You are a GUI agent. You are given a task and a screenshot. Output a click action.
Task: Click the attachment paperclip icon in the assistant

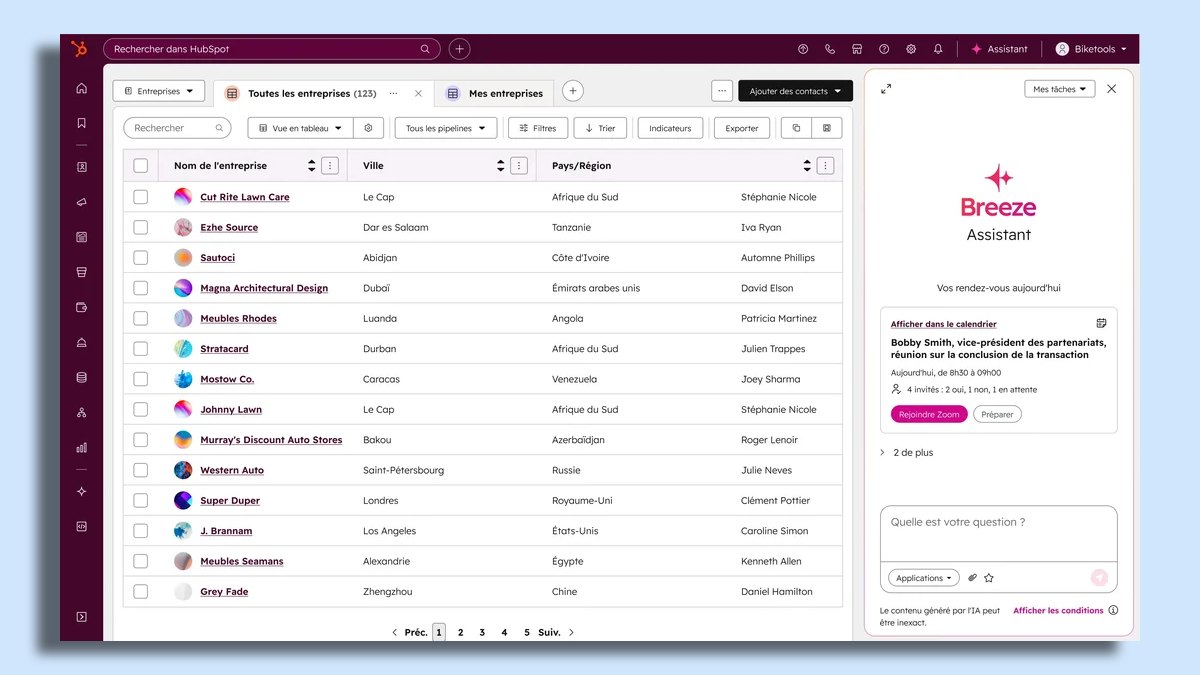pyautogui.click(x=973, y=578)
